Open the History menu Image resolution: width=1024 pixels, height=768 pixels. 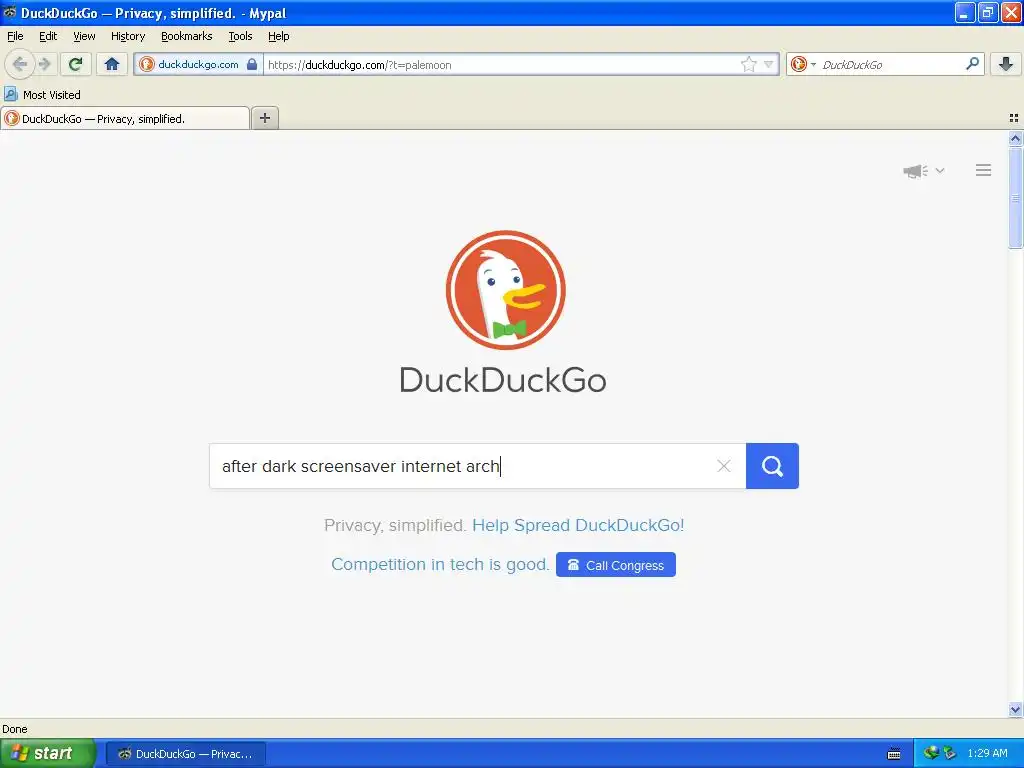[x=128, y=36]
